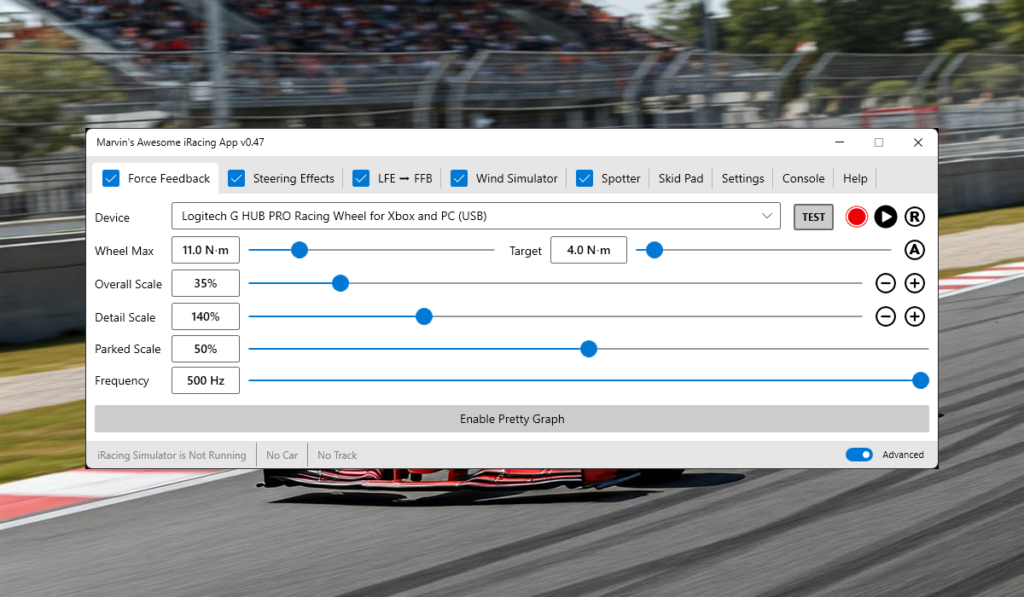Click the Parked Scale slider handle

[x=589, y=349]
